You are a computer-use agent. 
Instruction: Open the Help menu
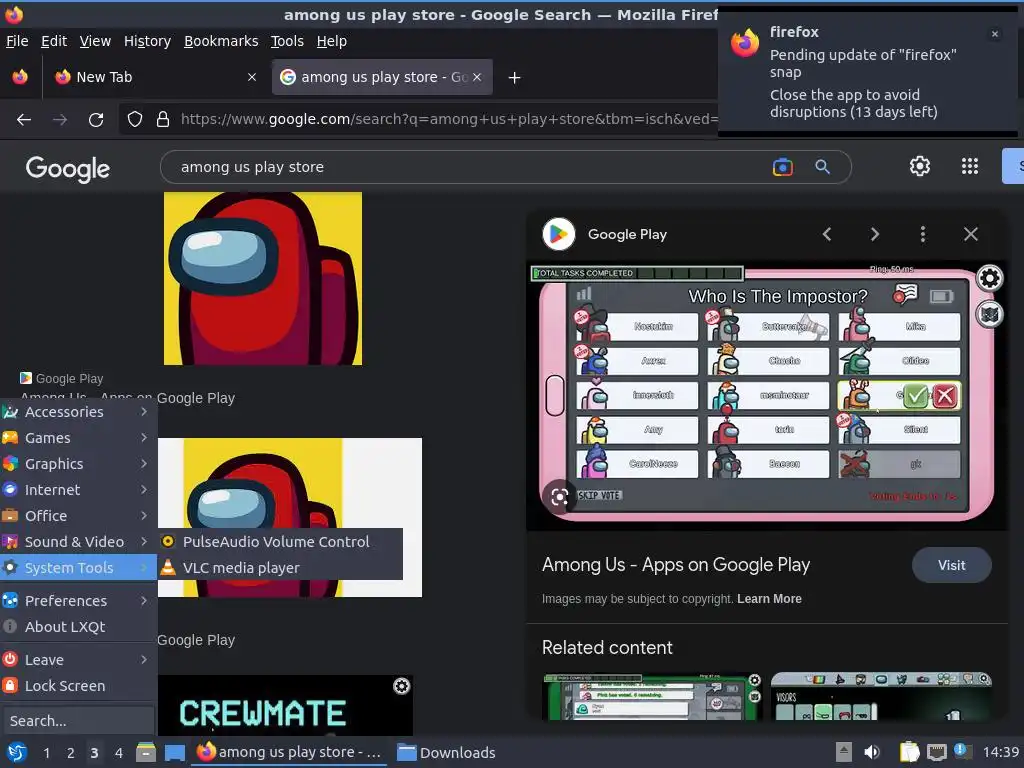(332, 41)
